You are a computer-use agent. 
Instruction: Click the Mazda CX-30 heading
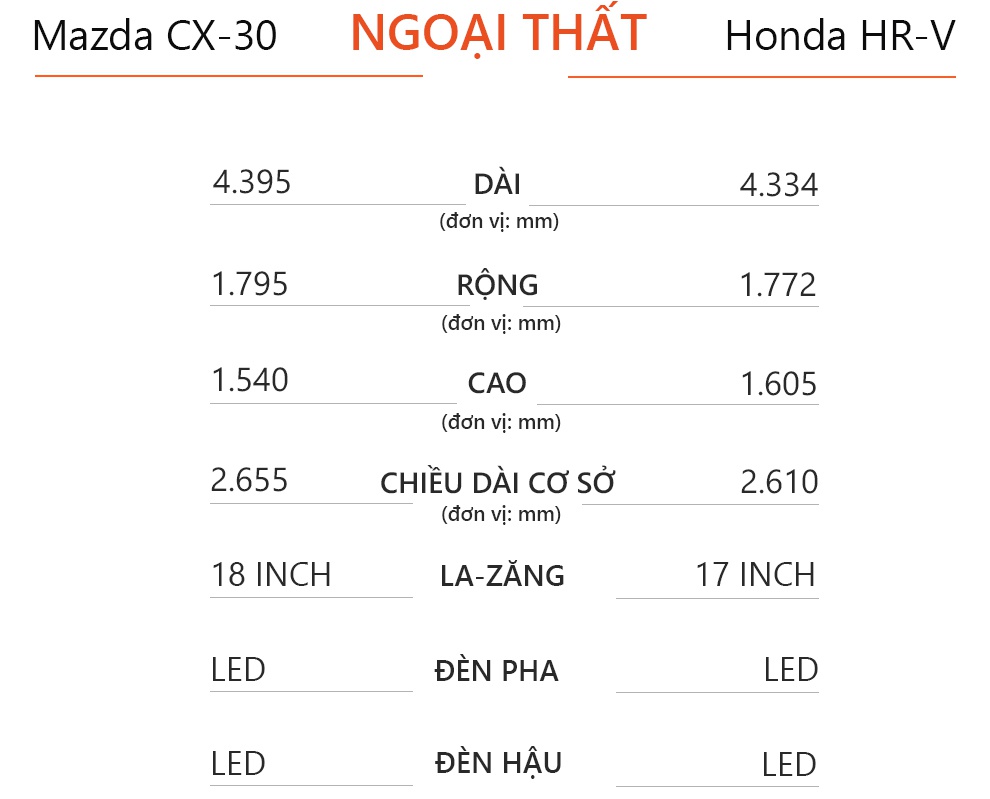(155, 37)
